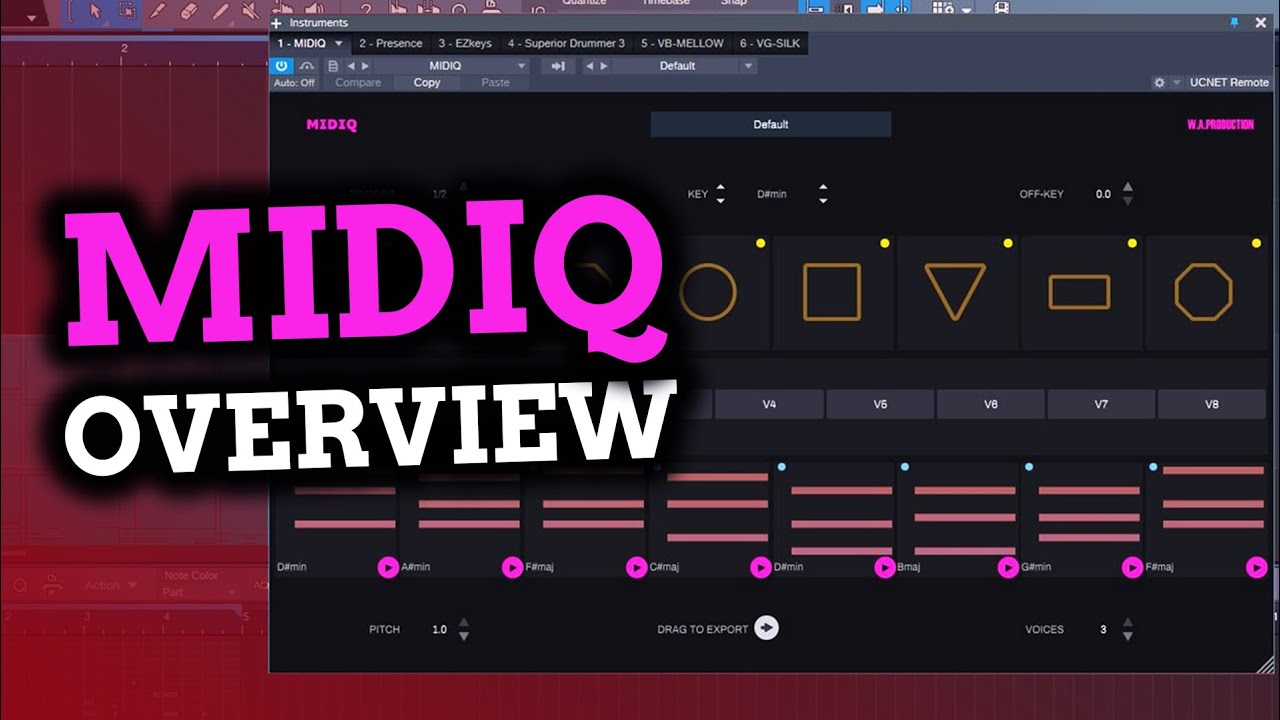Play the C#maj chord
Viewport: 1280px width, 720px height.
760,567
